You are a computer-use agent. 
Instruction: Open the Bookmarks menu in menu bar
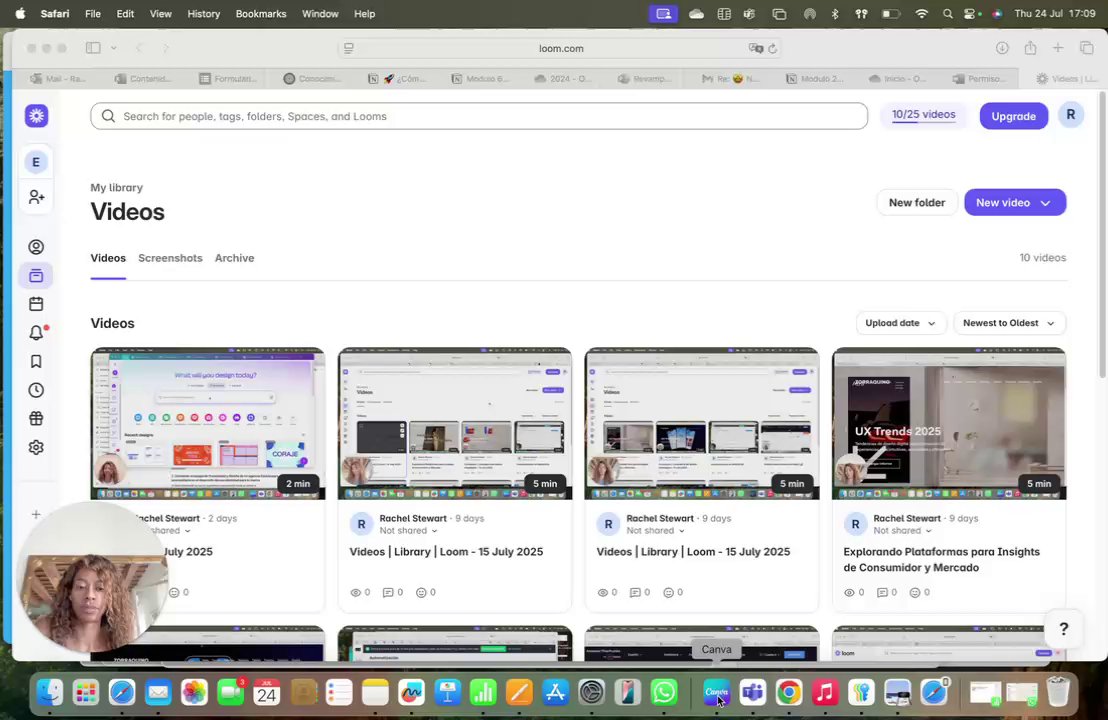tap(261, 13)
